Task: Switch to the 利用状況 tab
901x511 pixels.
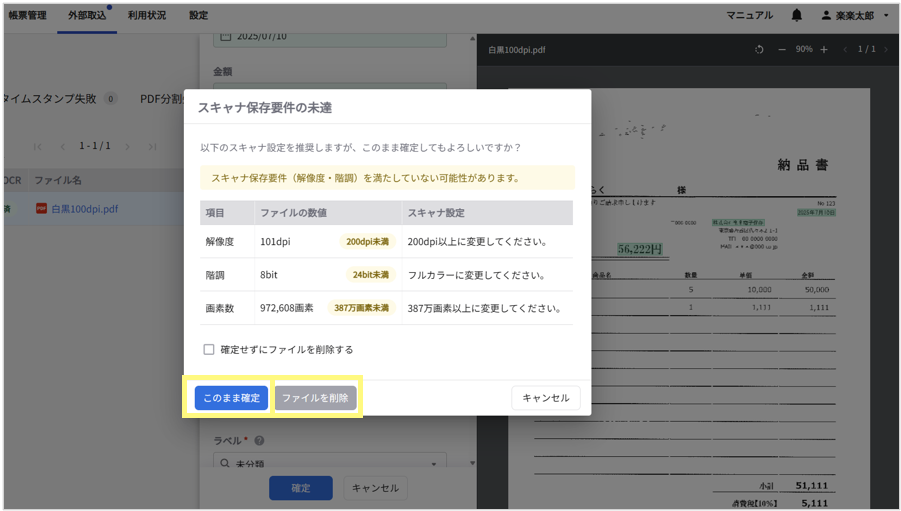Action: point(147,16)
